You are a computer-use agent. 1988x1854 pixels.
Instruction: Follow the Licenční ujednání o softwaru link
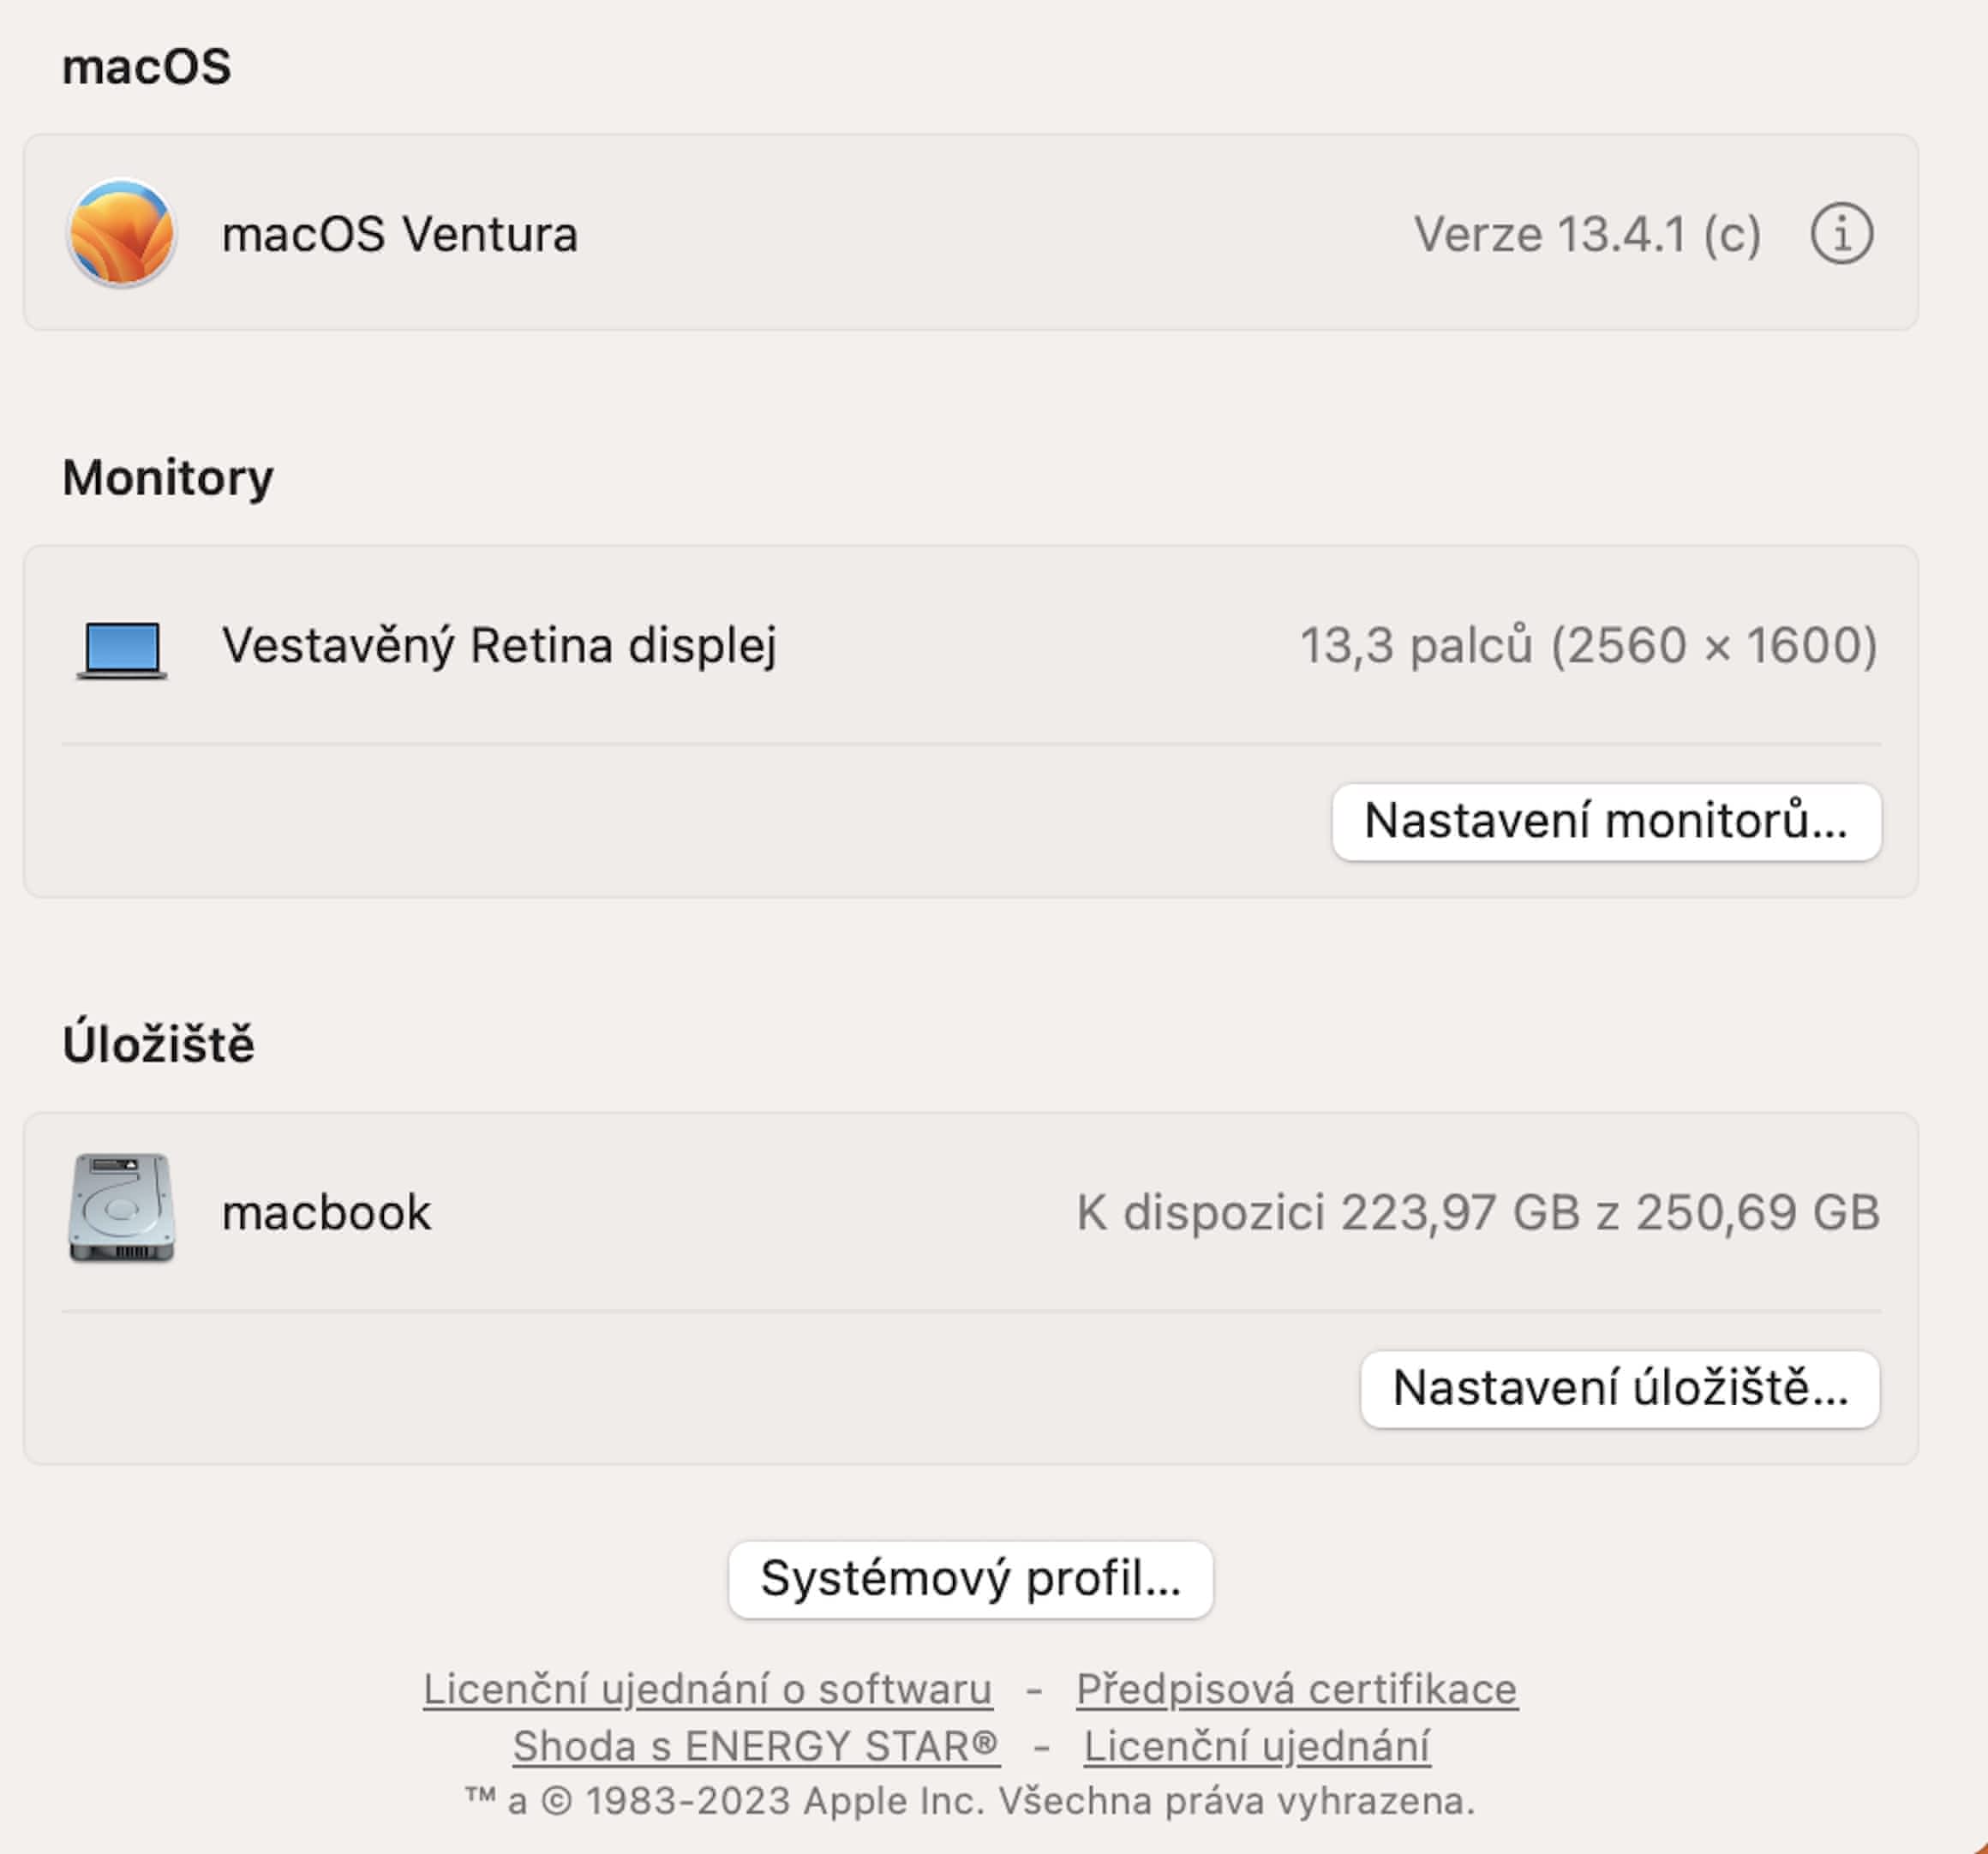point(707,1689)
